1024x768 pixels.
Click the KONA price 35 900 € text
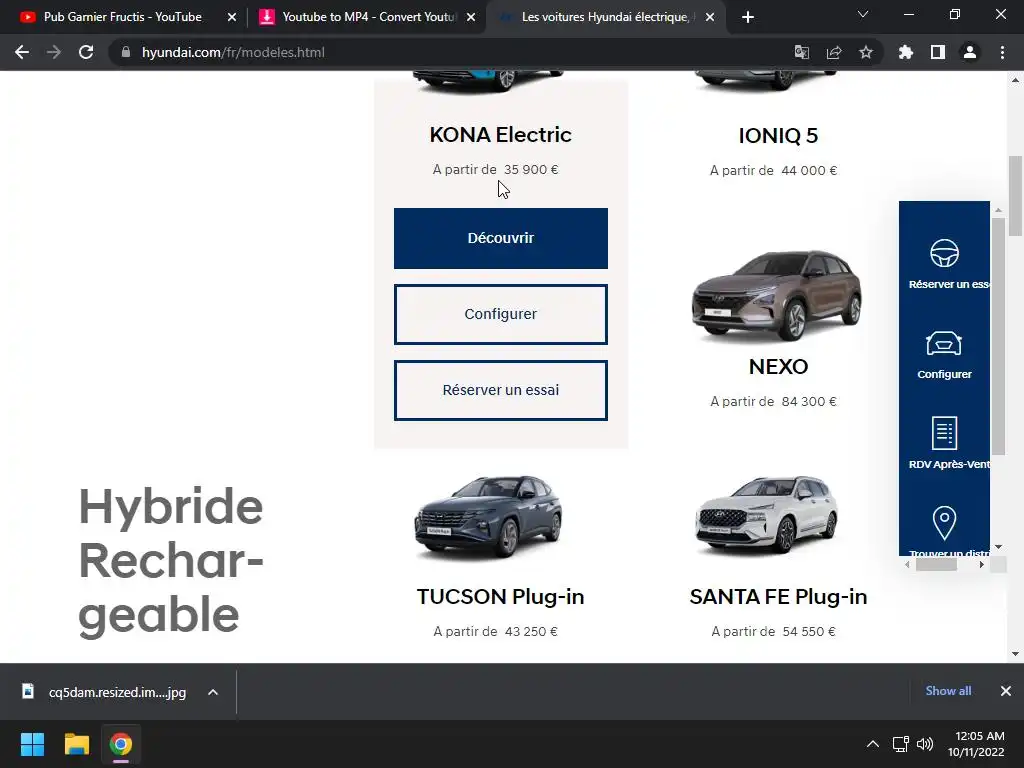531,170
